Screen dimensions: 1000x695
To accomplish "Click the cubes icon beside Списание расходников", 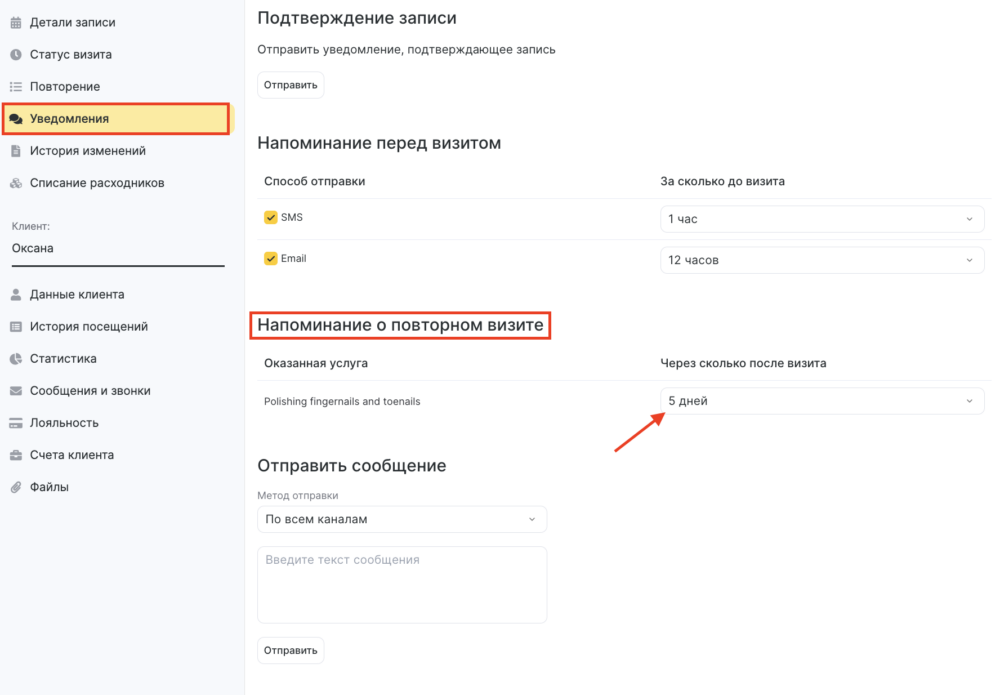I will (x=16, y=183).
